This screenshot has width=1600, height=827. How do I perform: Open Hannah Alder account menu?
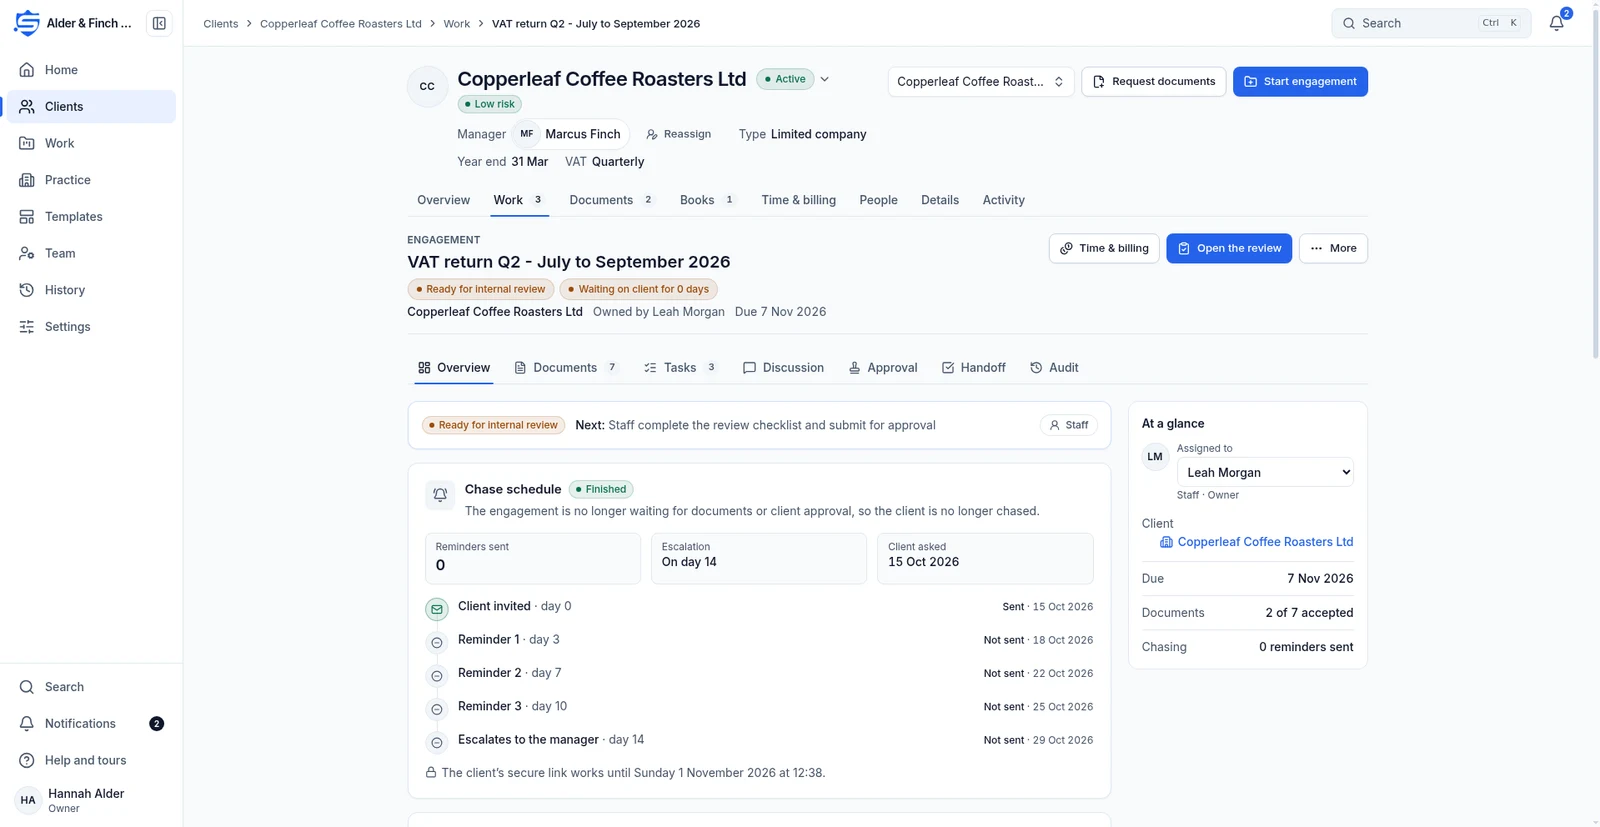pyautogui.click(x=91, y=800)
